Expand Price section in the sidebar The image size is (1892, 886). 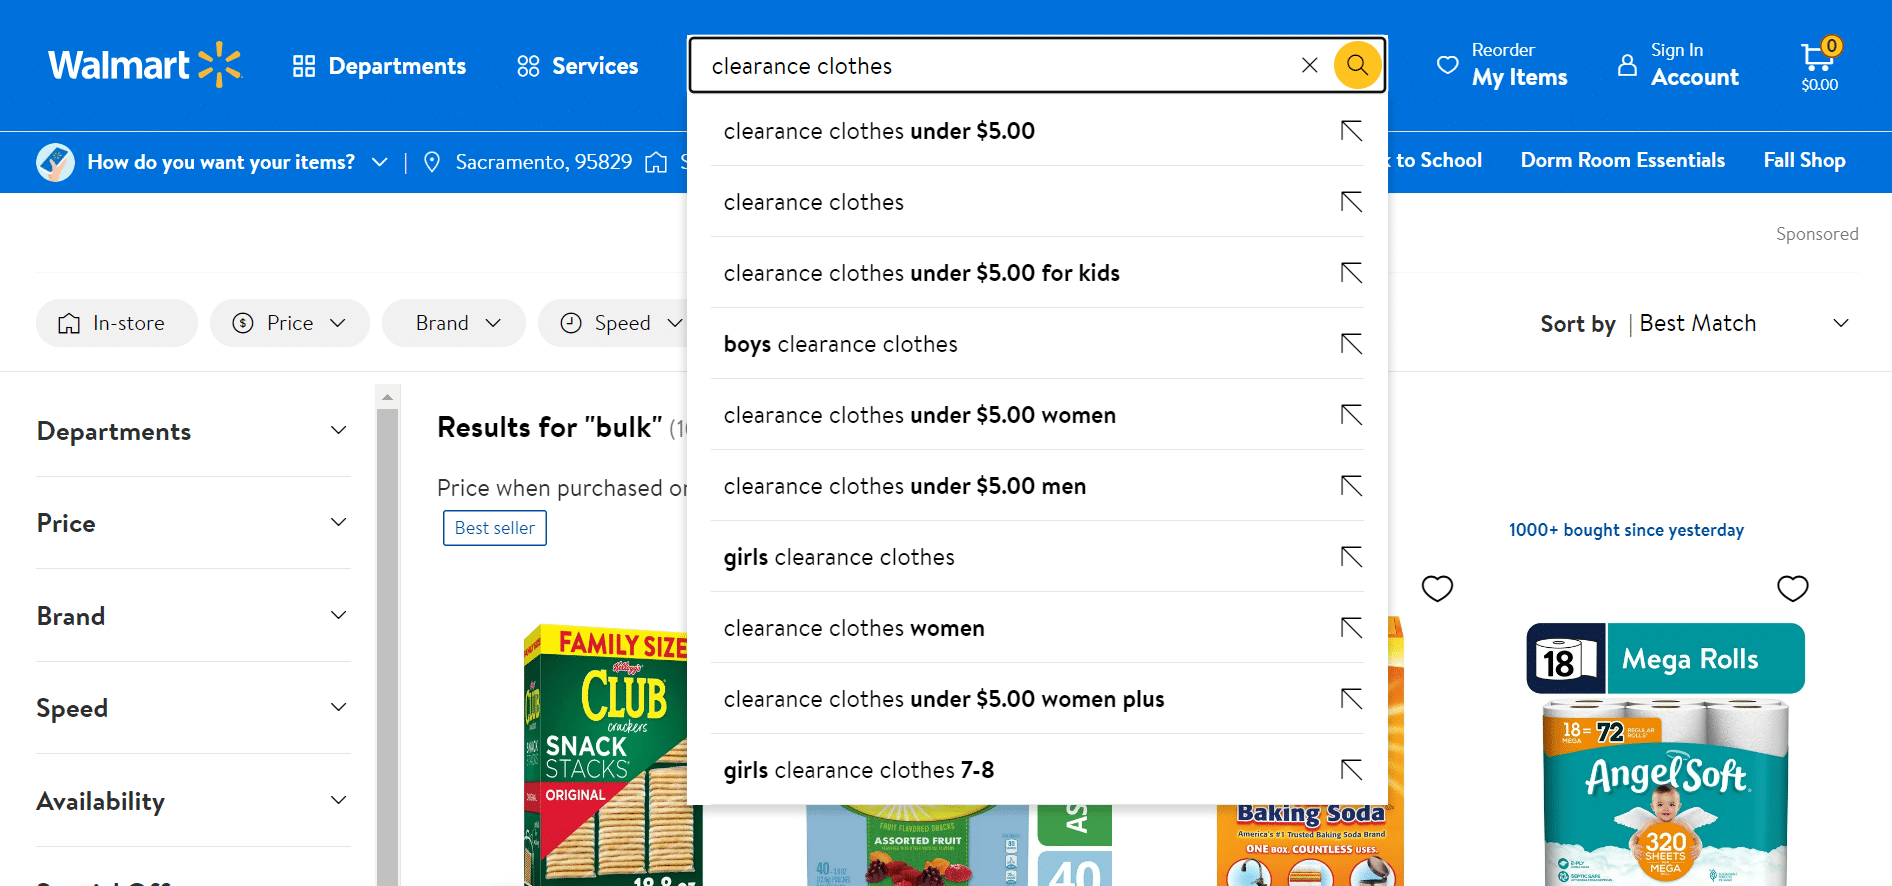coord(193,523)
